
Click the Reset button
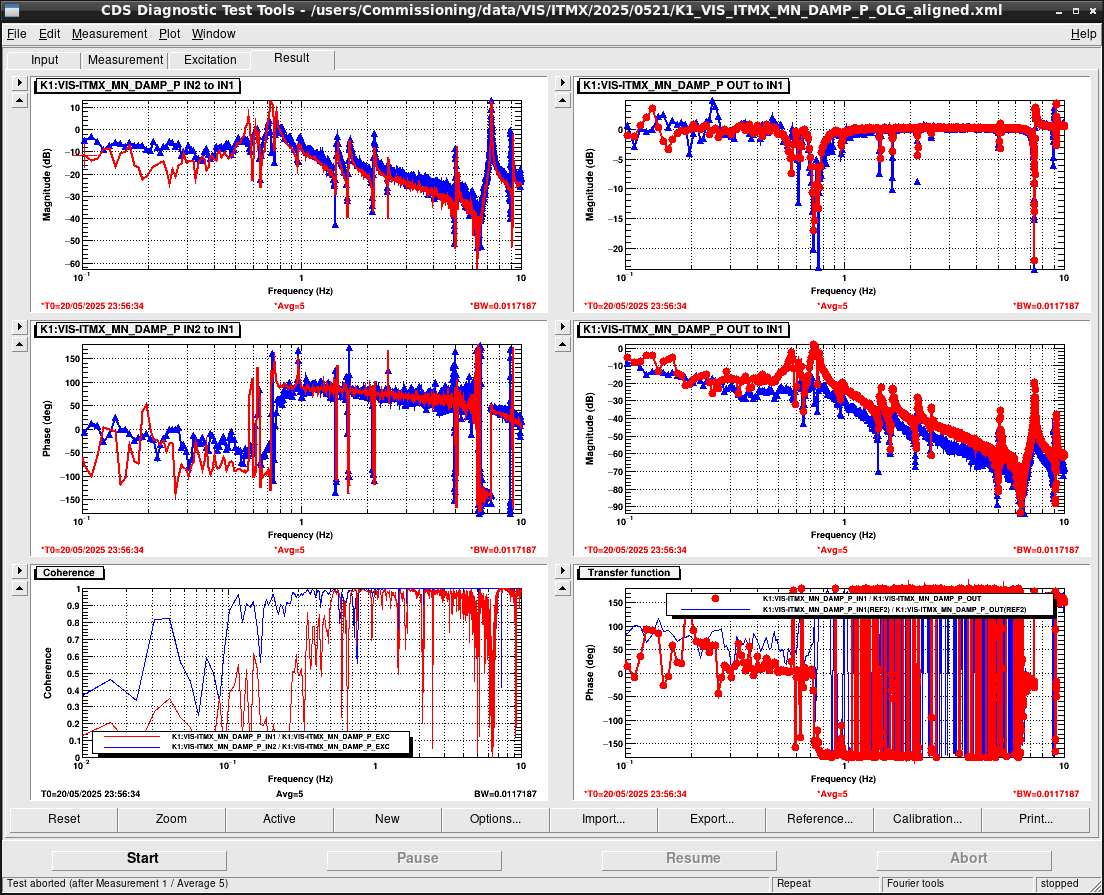point(63,819)
